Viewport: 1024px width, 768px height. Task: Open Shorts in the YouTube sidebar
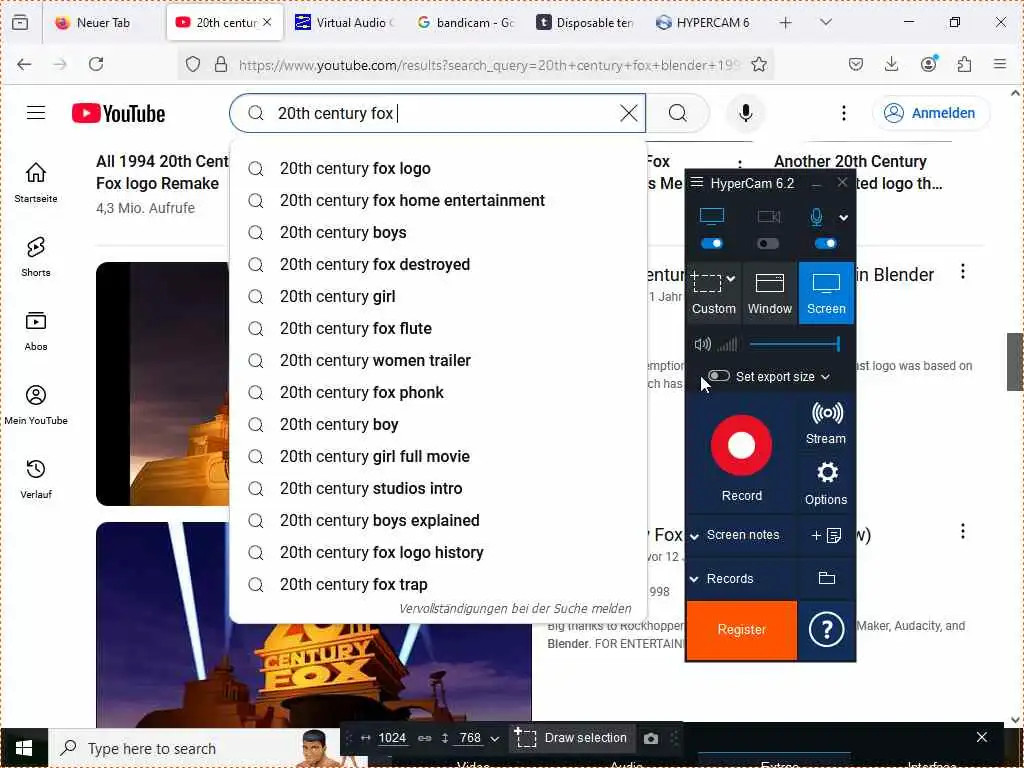(36, 257)
